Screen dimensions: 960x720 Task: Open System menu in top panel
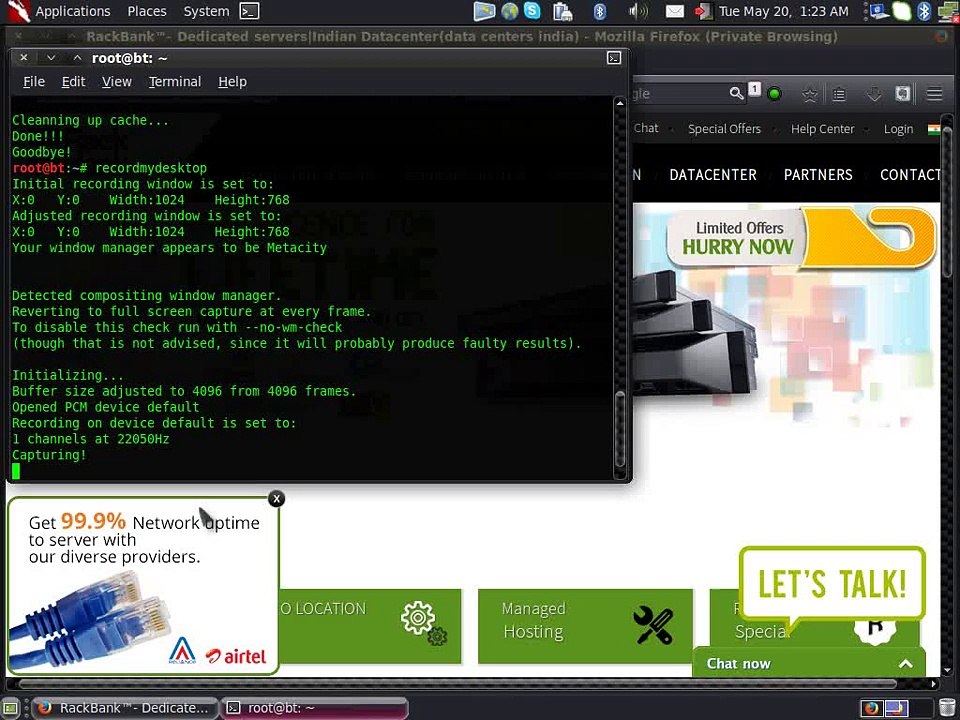(206, 11)
